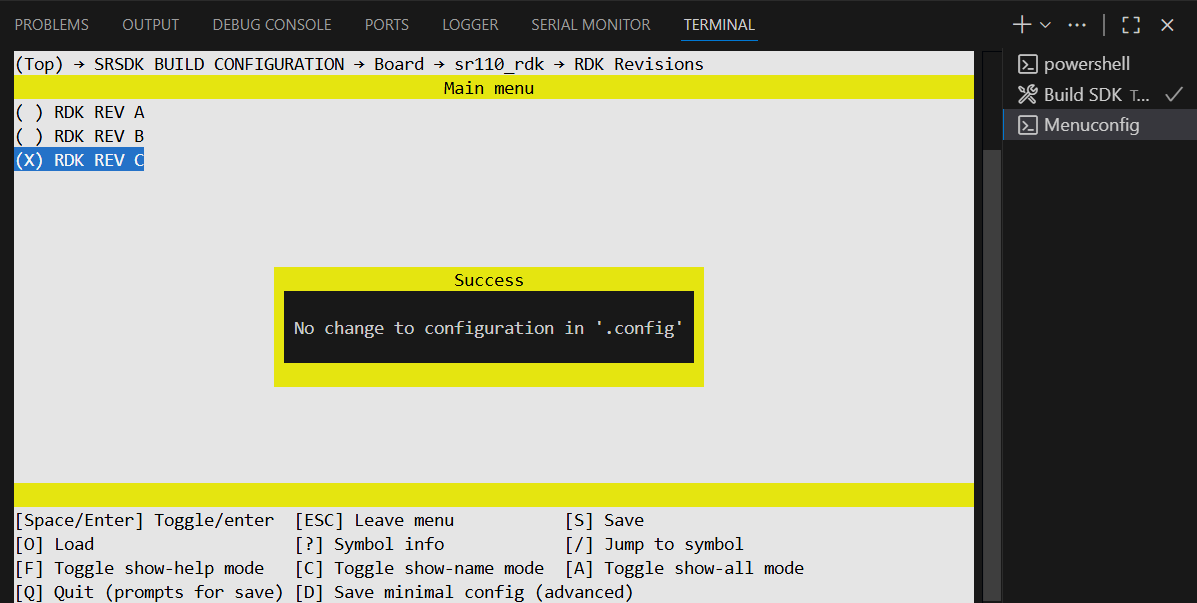The image size is (1197, 603).
Task: Click the terminal vertical scrollbar
Action: (991, 300)
